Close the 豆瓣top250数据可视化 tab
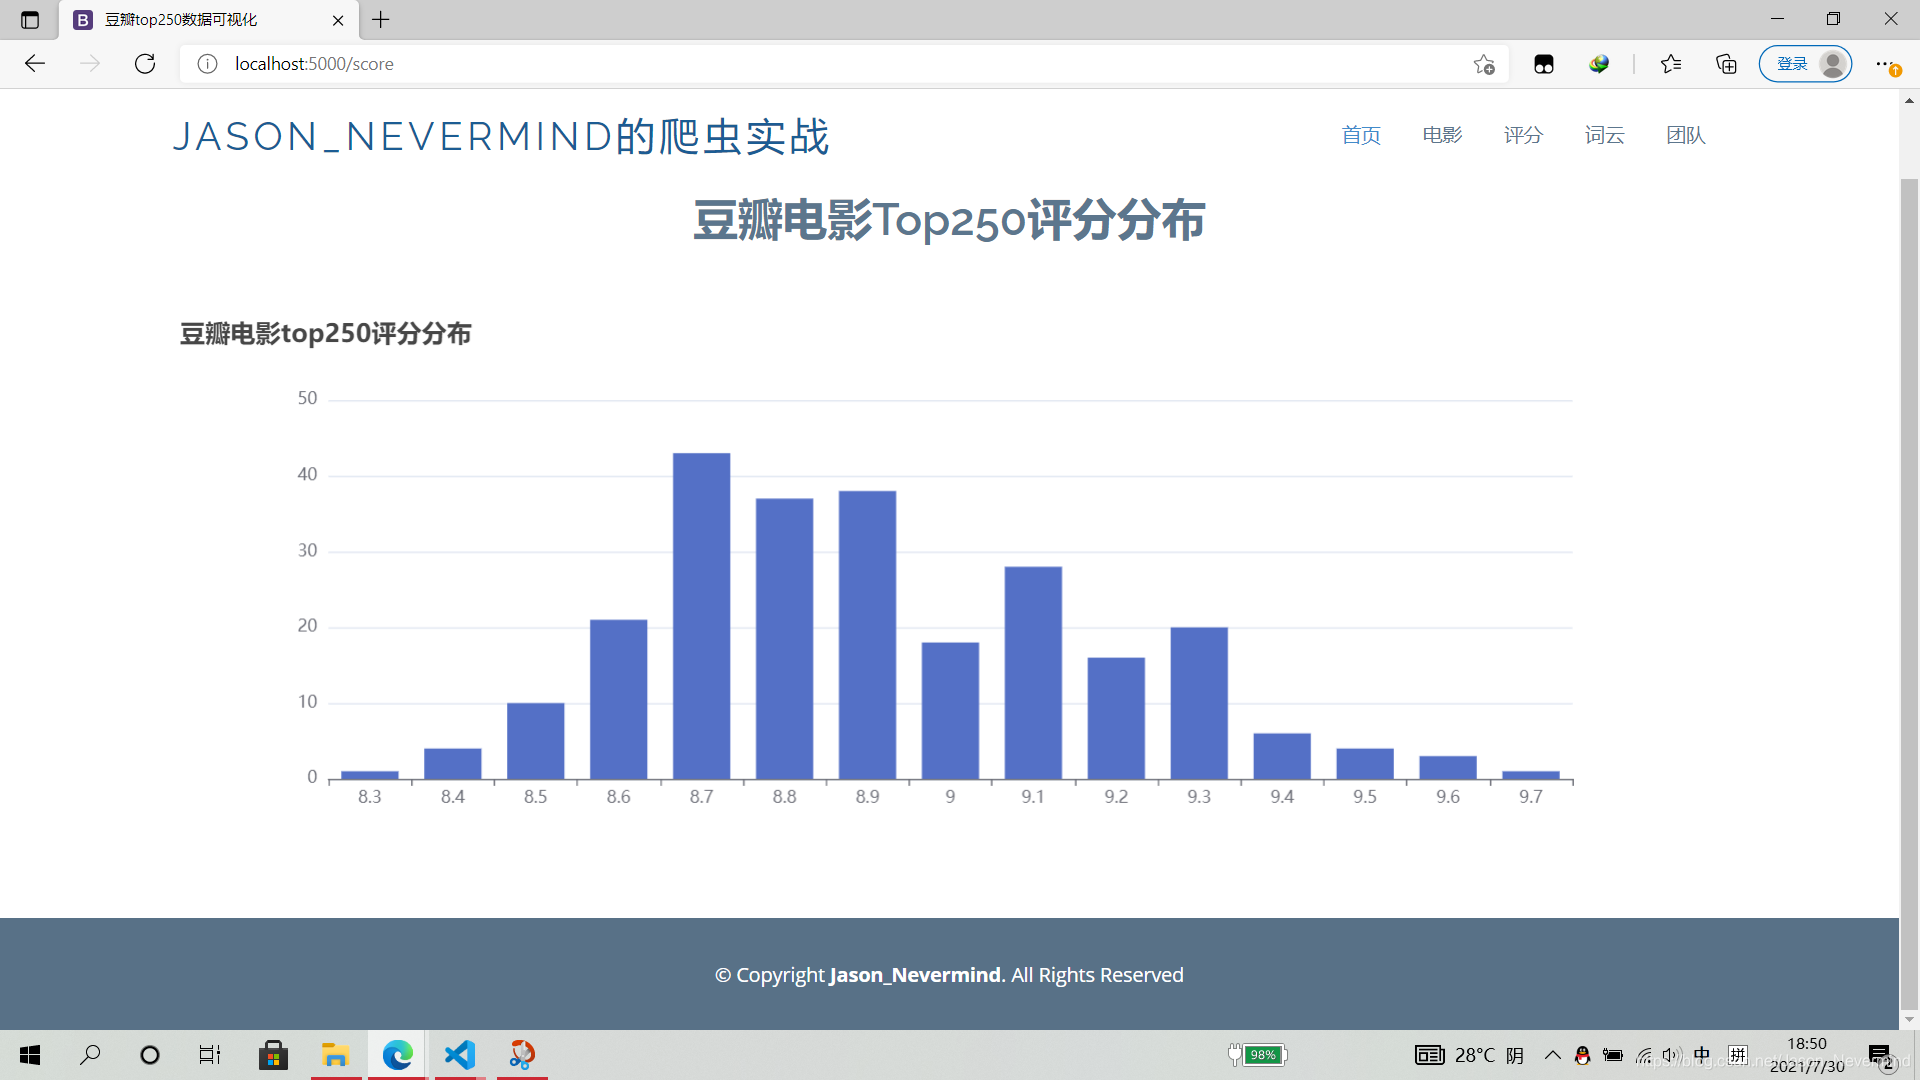The height and width of the screenshot is (1080, 1920). [x=338, y=20]
